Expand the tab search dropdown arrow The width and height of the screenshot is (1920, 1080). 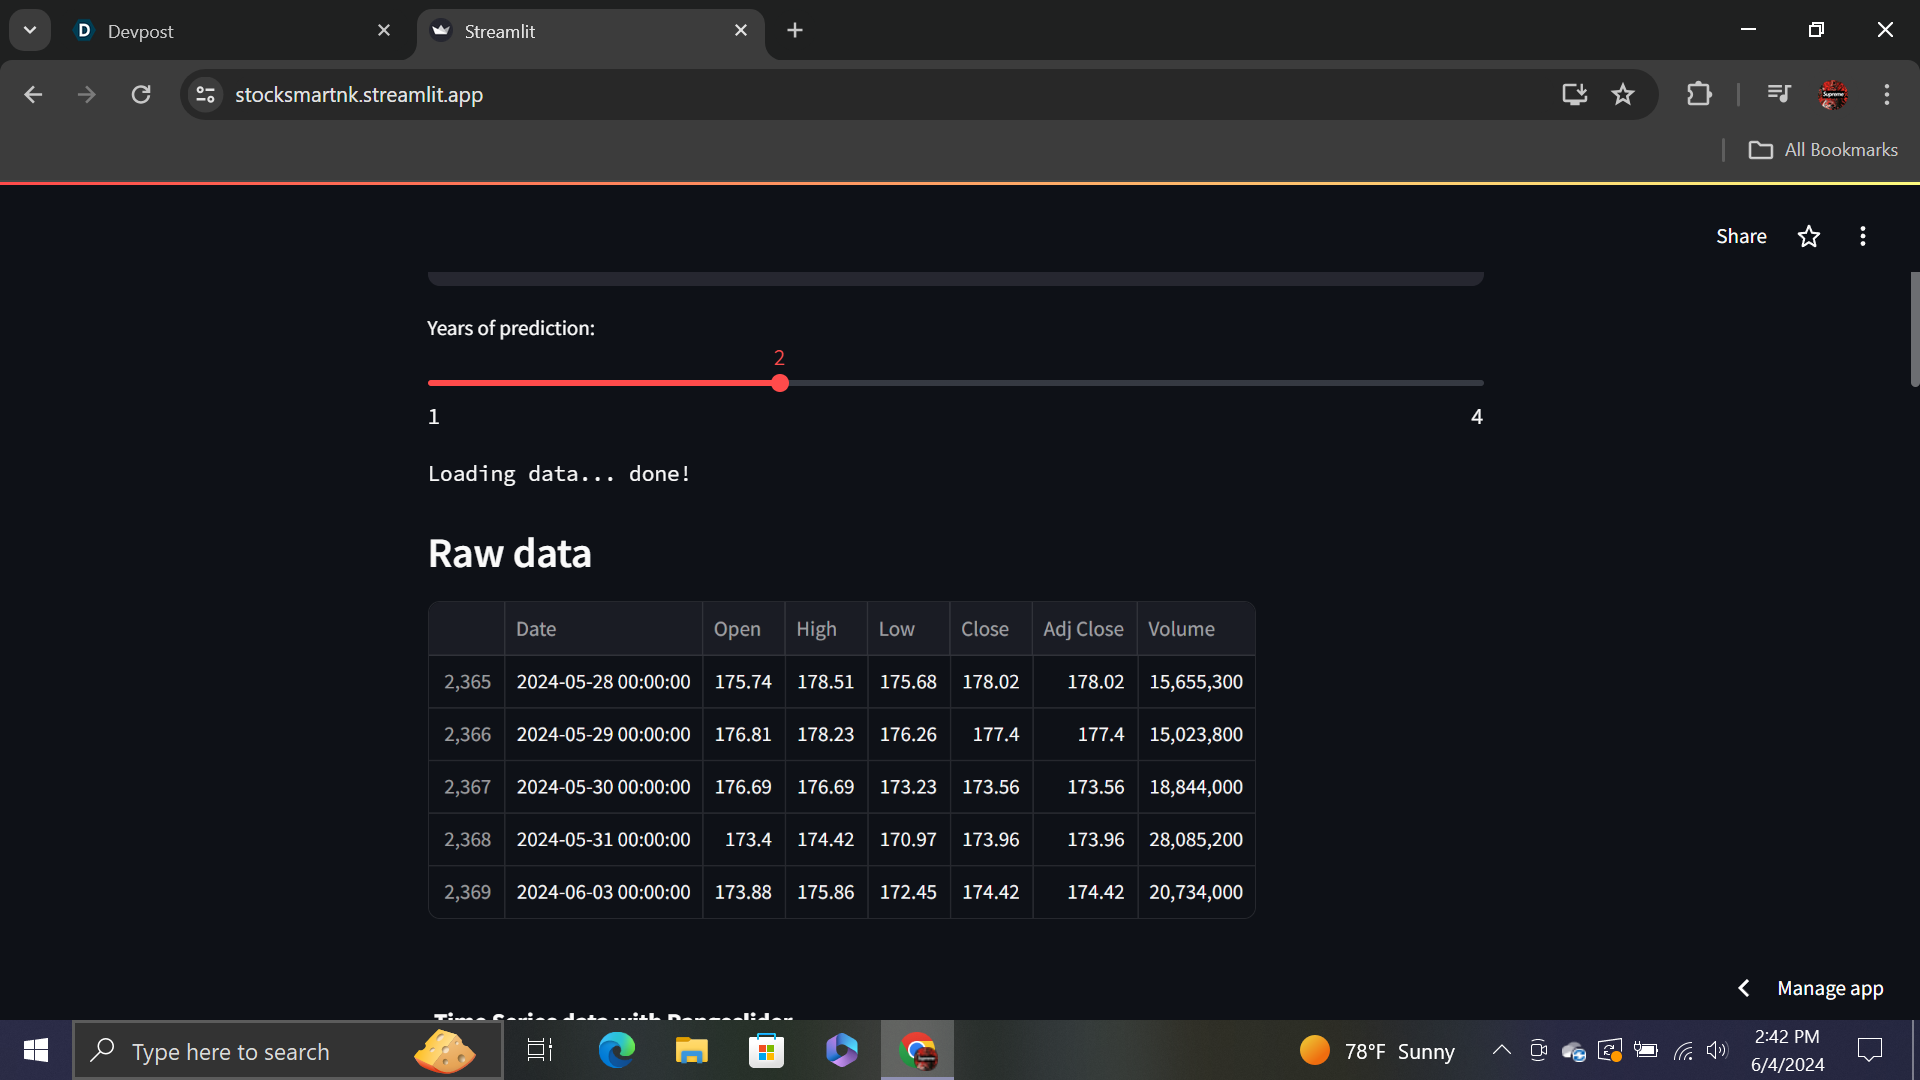30,30
